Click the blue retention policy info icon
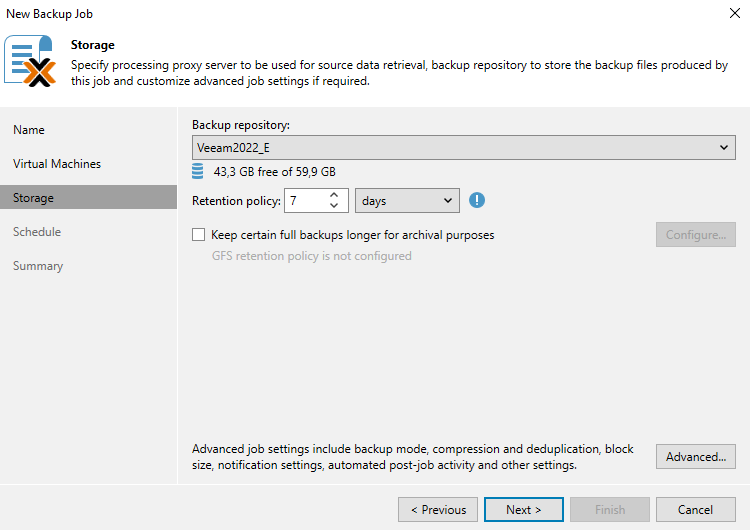Image resolution: width=750 pixels, height=530 pixels. click(x=476, y=200)
